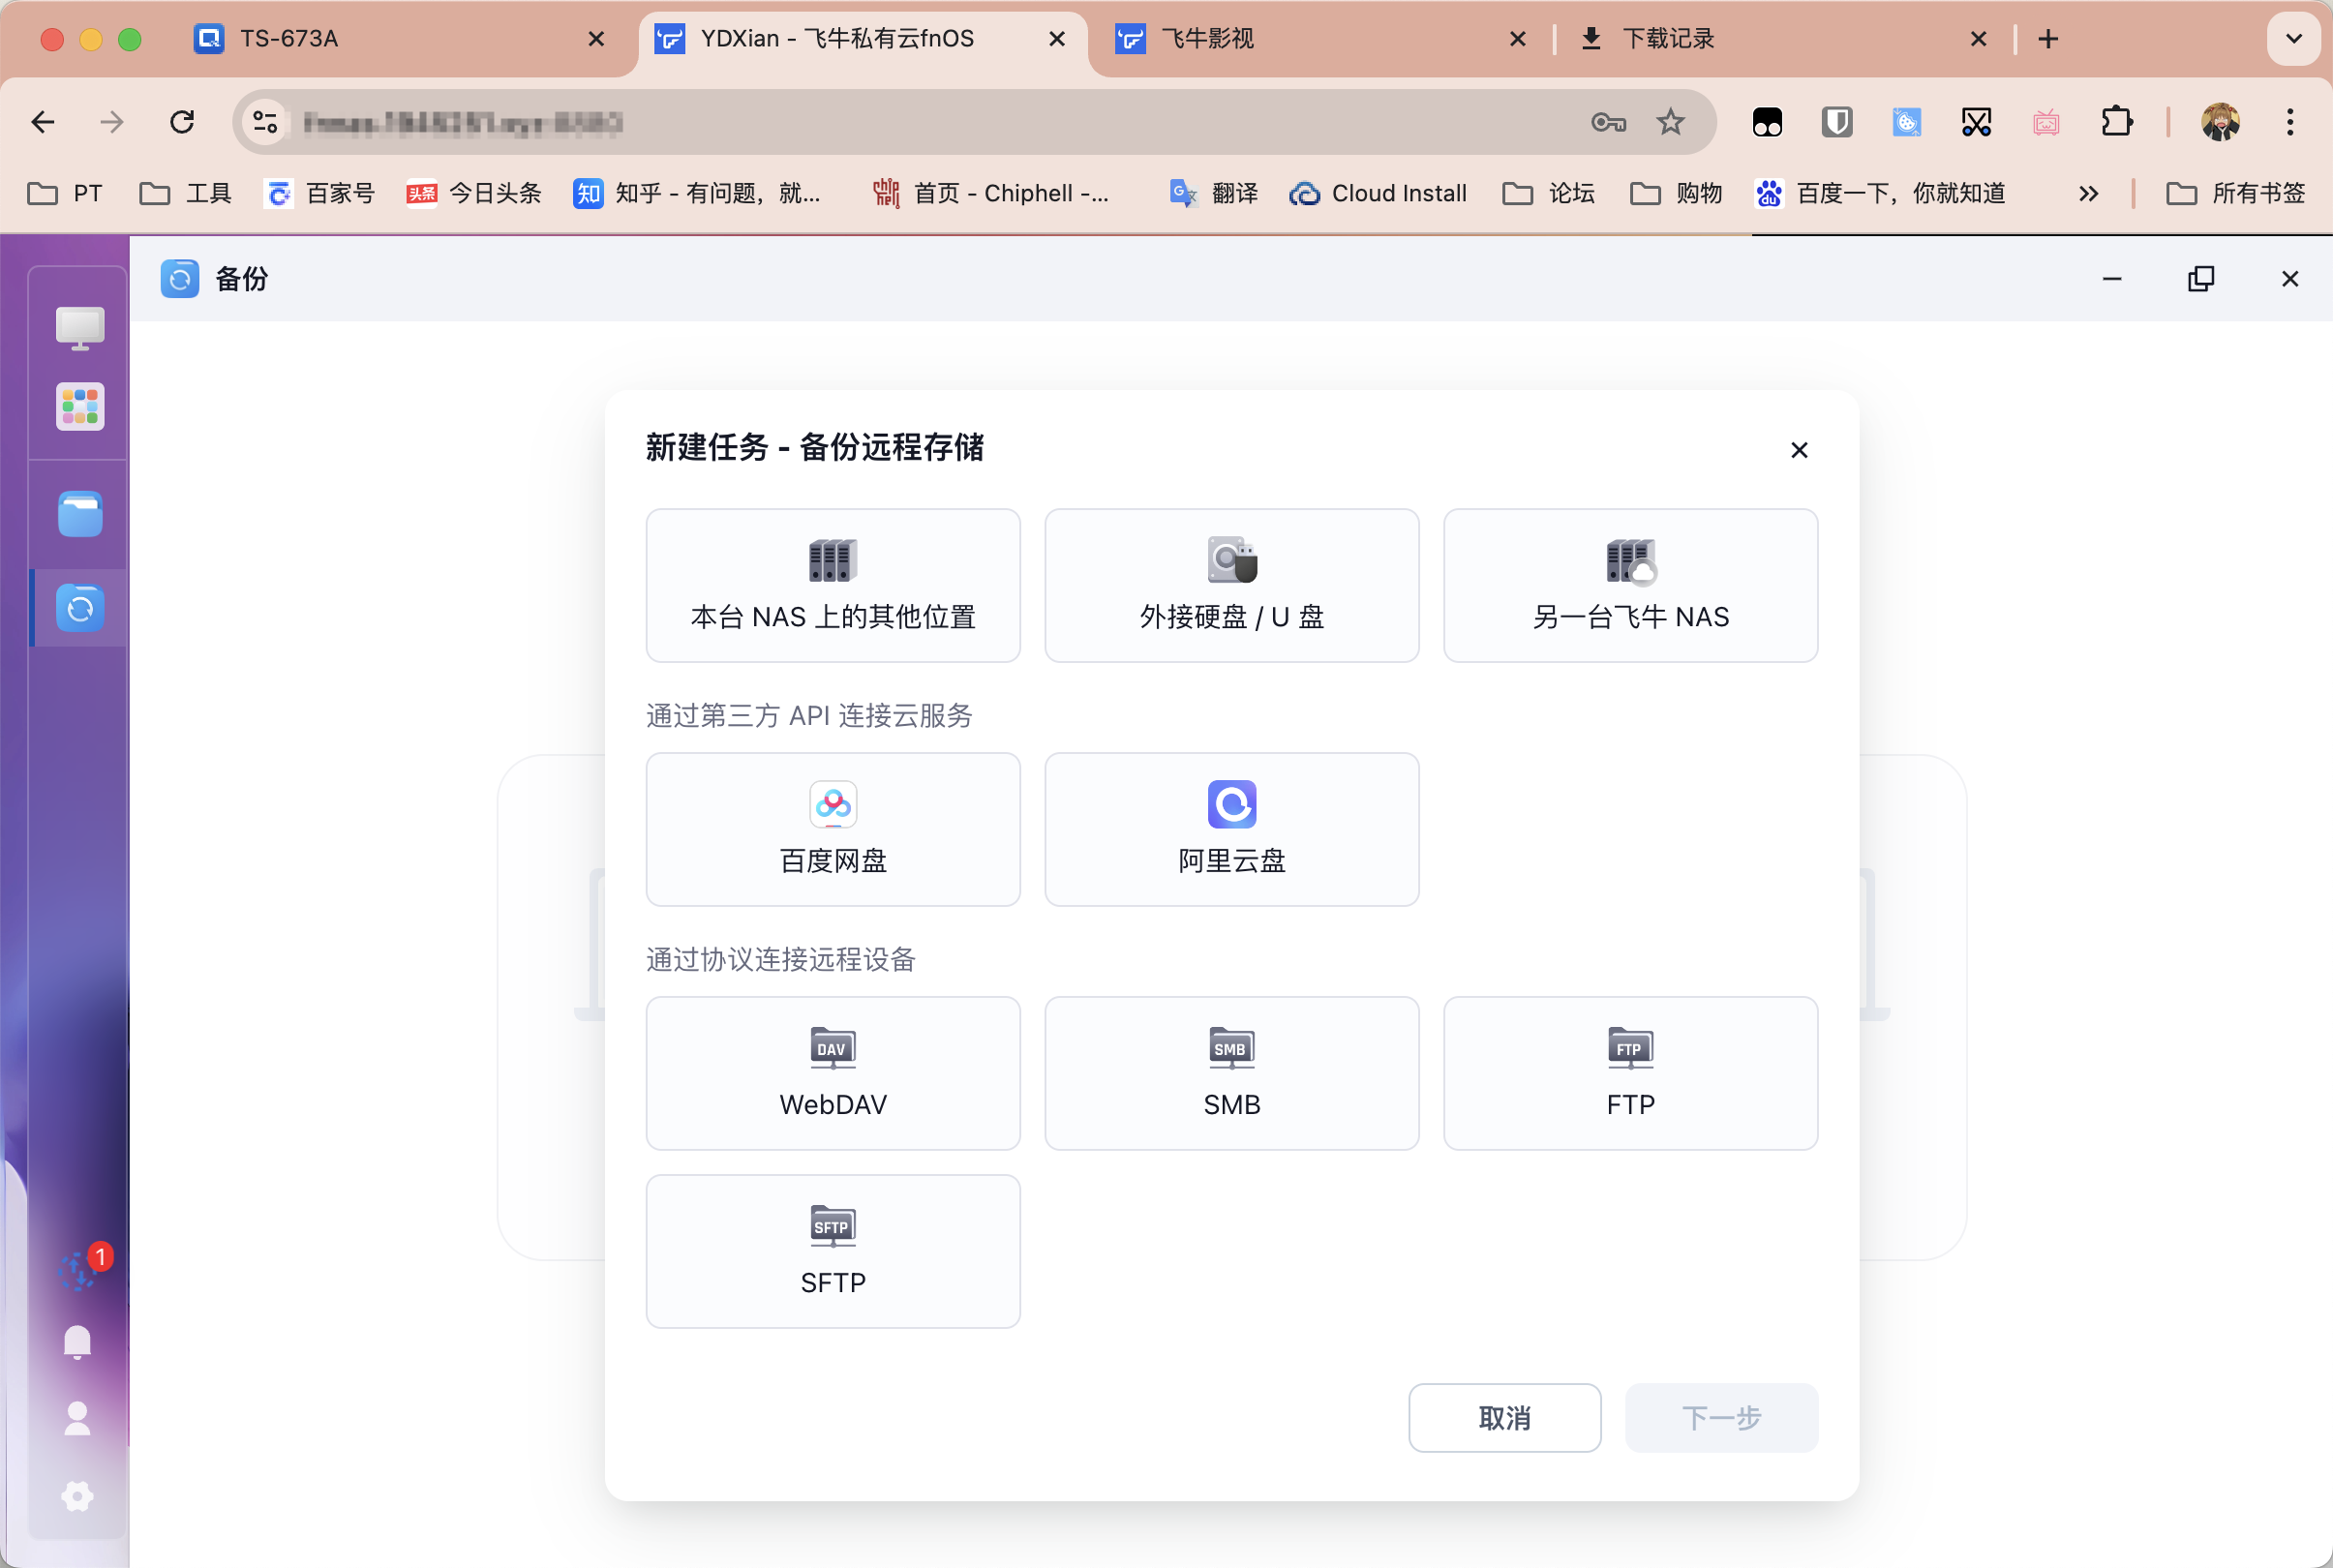Click the 下一步 next step button
The height and width of the screenshot is (1568, 2333).
click(x=1722, y=1418)
